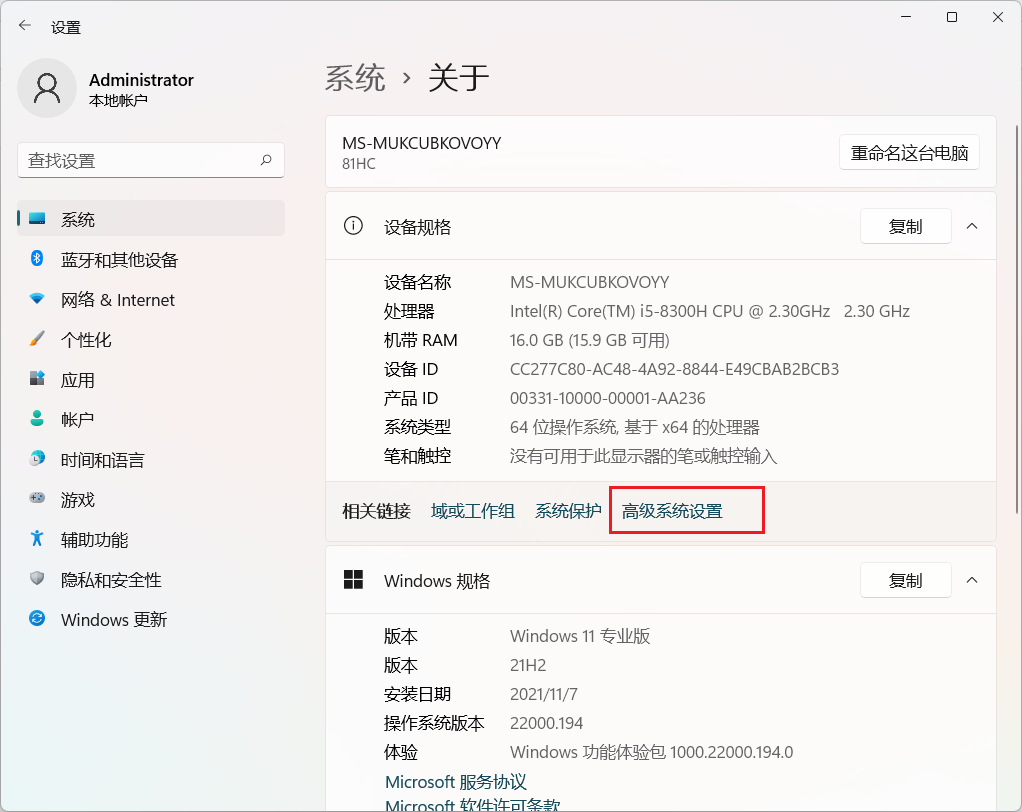Click the personalization paintbrush icon
The width and height of the screenshot is (1022, 812).
[37, 339]
